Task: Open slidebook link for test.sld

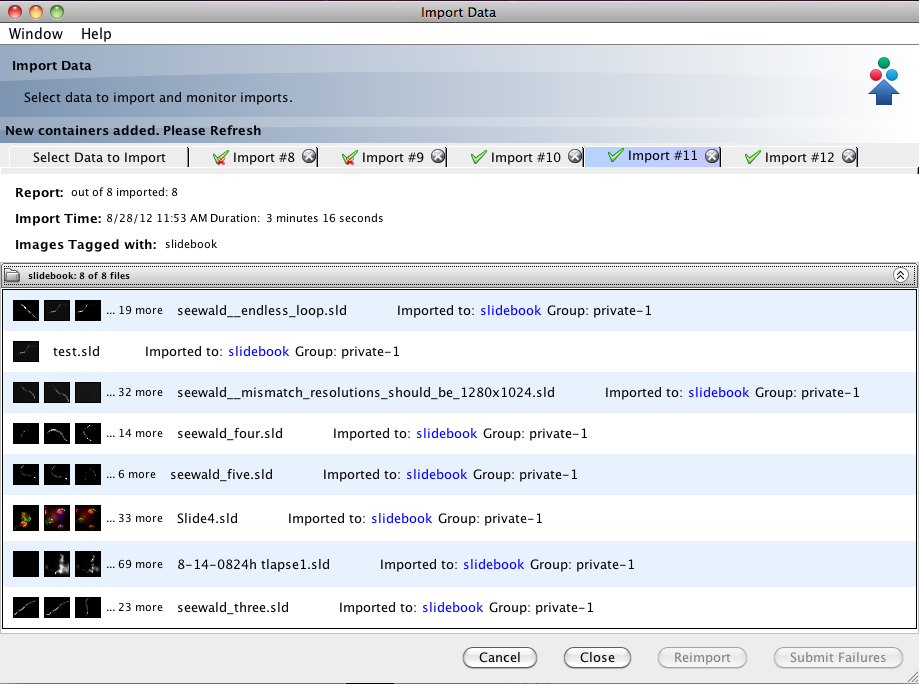Action: tap(258, 351)
